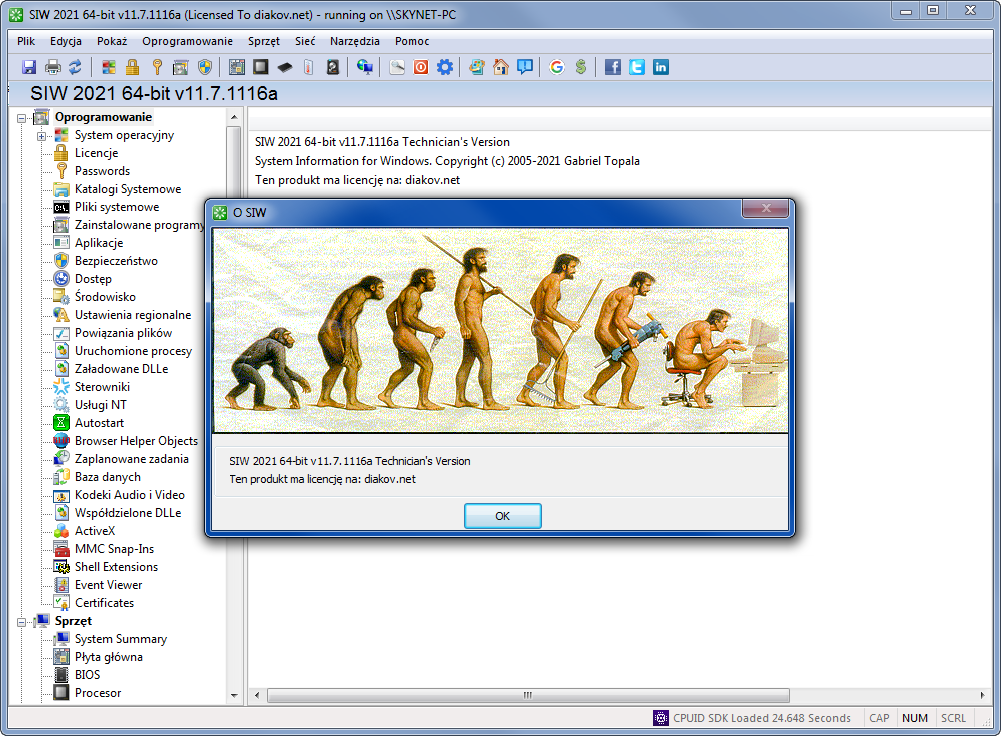
Task: Click the house Home page toolbar icon
Action: (x=500, y=67)
